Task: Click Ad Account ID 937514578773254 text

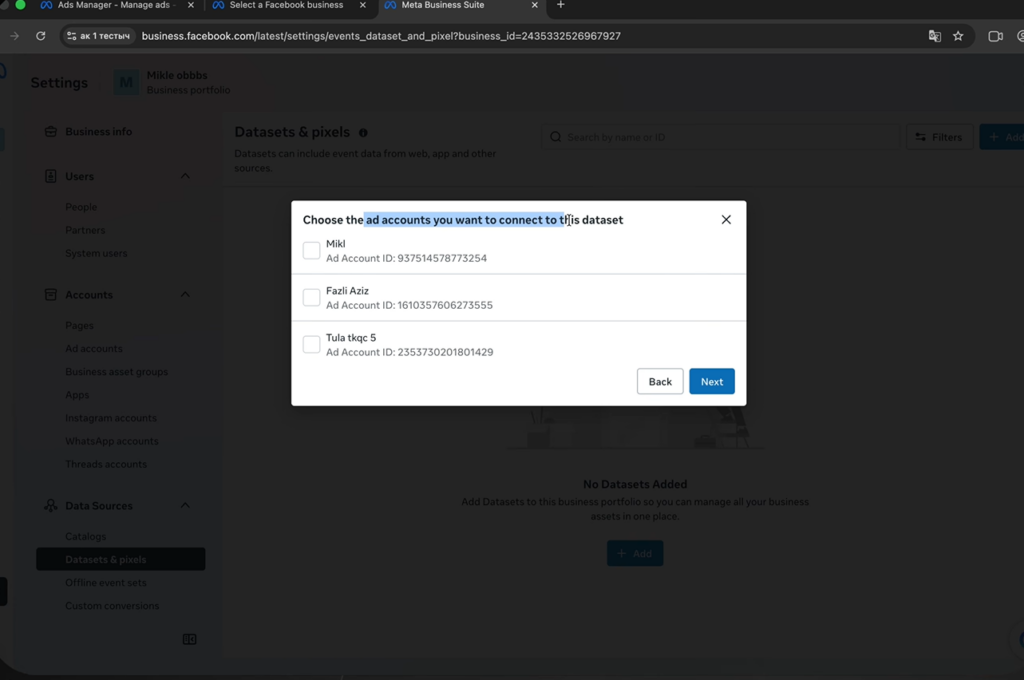Action: pos(406,258)
